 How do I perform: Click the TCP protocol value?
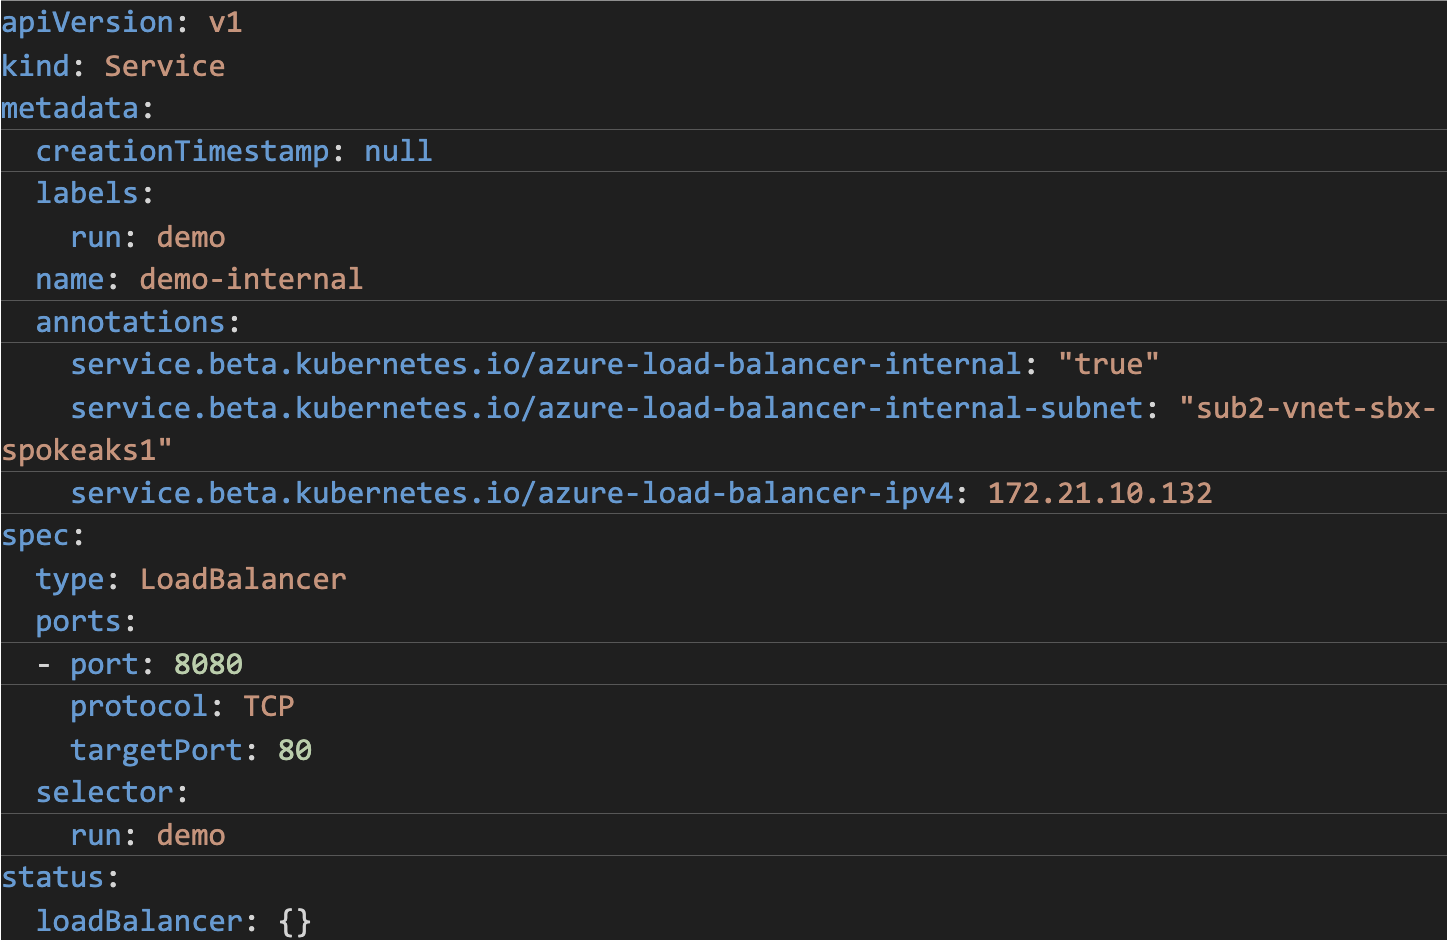268,707
